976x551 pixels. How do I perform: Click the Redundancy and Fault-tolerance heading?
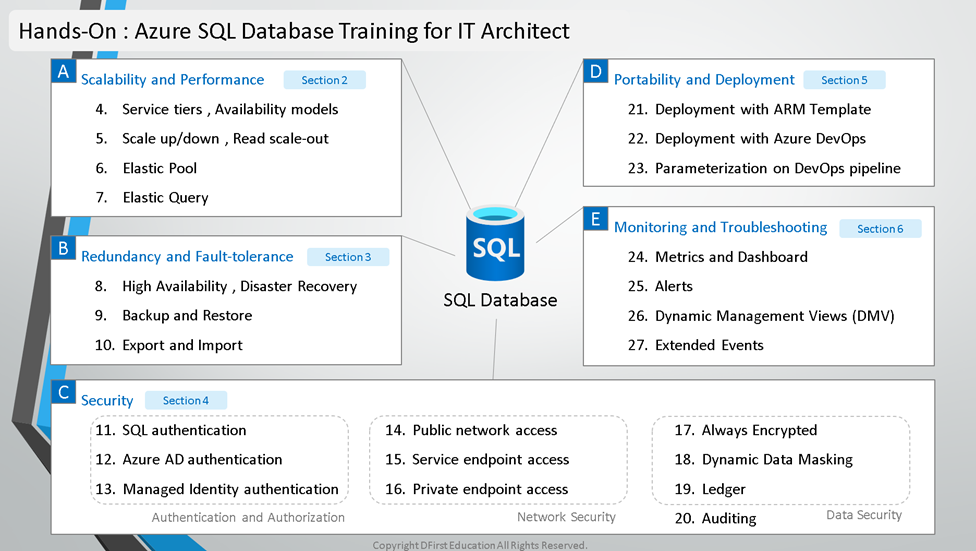(x=187, y=257)
